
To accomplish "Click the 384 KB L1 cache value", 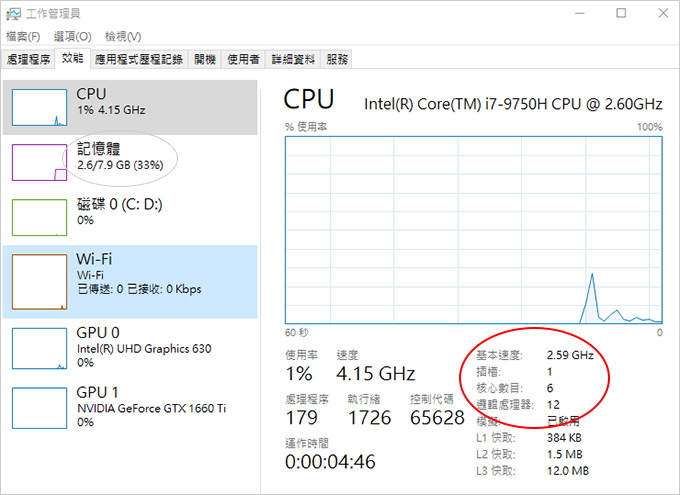I will coord(564,438).
